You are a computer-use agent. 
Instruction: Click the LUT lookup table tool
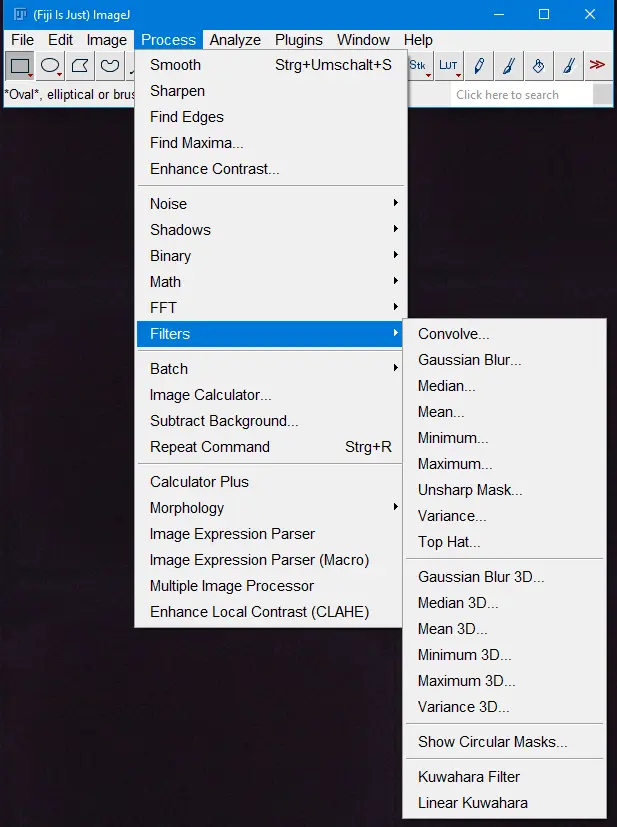(x=448, y=66)
